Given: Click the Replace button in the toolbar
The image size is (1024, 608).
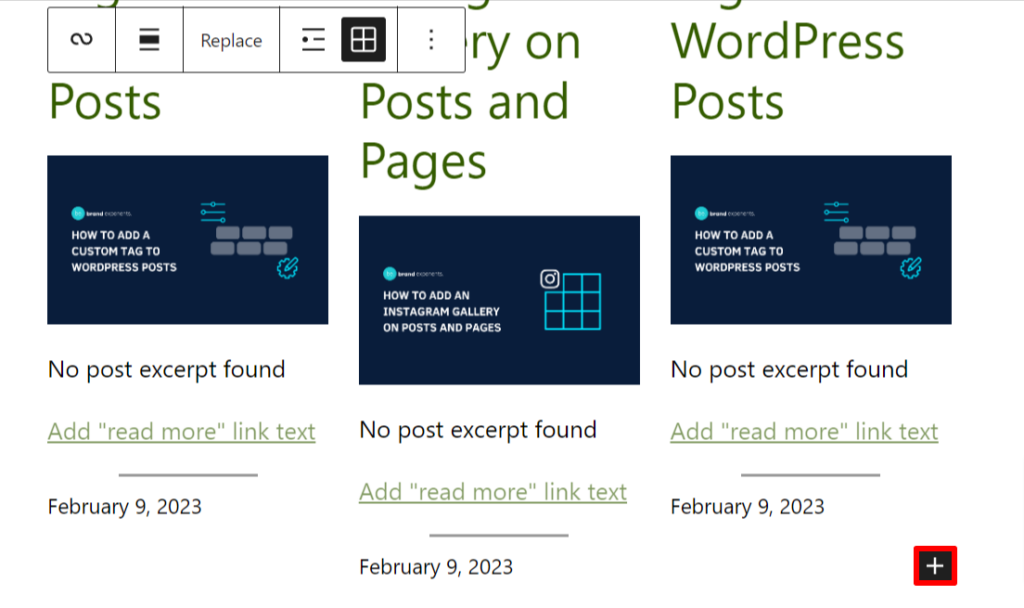Looking at the screenshot, I should click(231, 40).
